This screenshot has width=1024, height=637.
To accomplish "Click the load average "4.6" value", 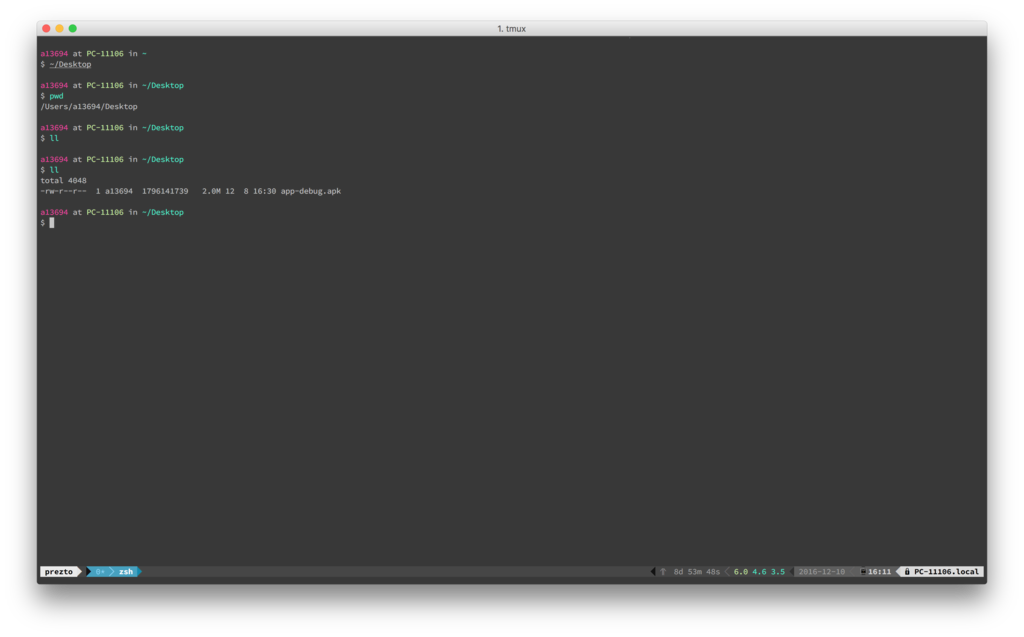I will tap(759, 572).
